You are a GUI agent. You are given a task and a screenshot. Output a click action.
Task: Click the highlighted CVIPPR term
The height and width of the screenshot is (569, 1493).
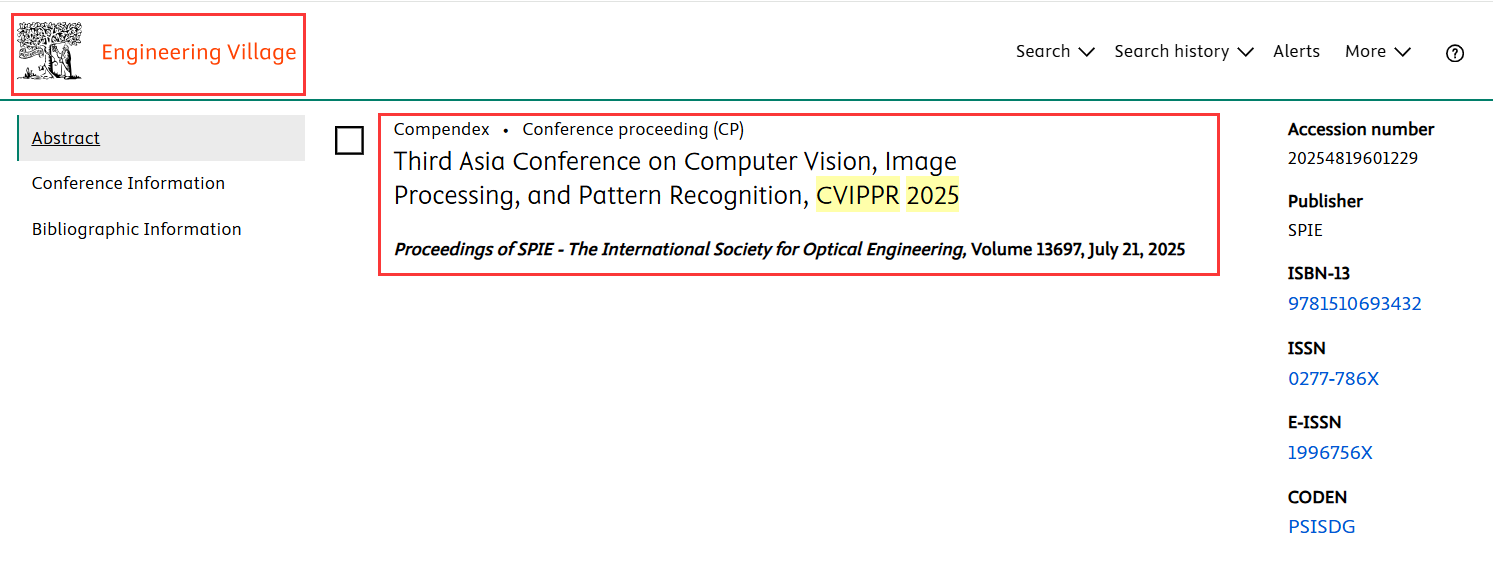(x=857, y=196)
